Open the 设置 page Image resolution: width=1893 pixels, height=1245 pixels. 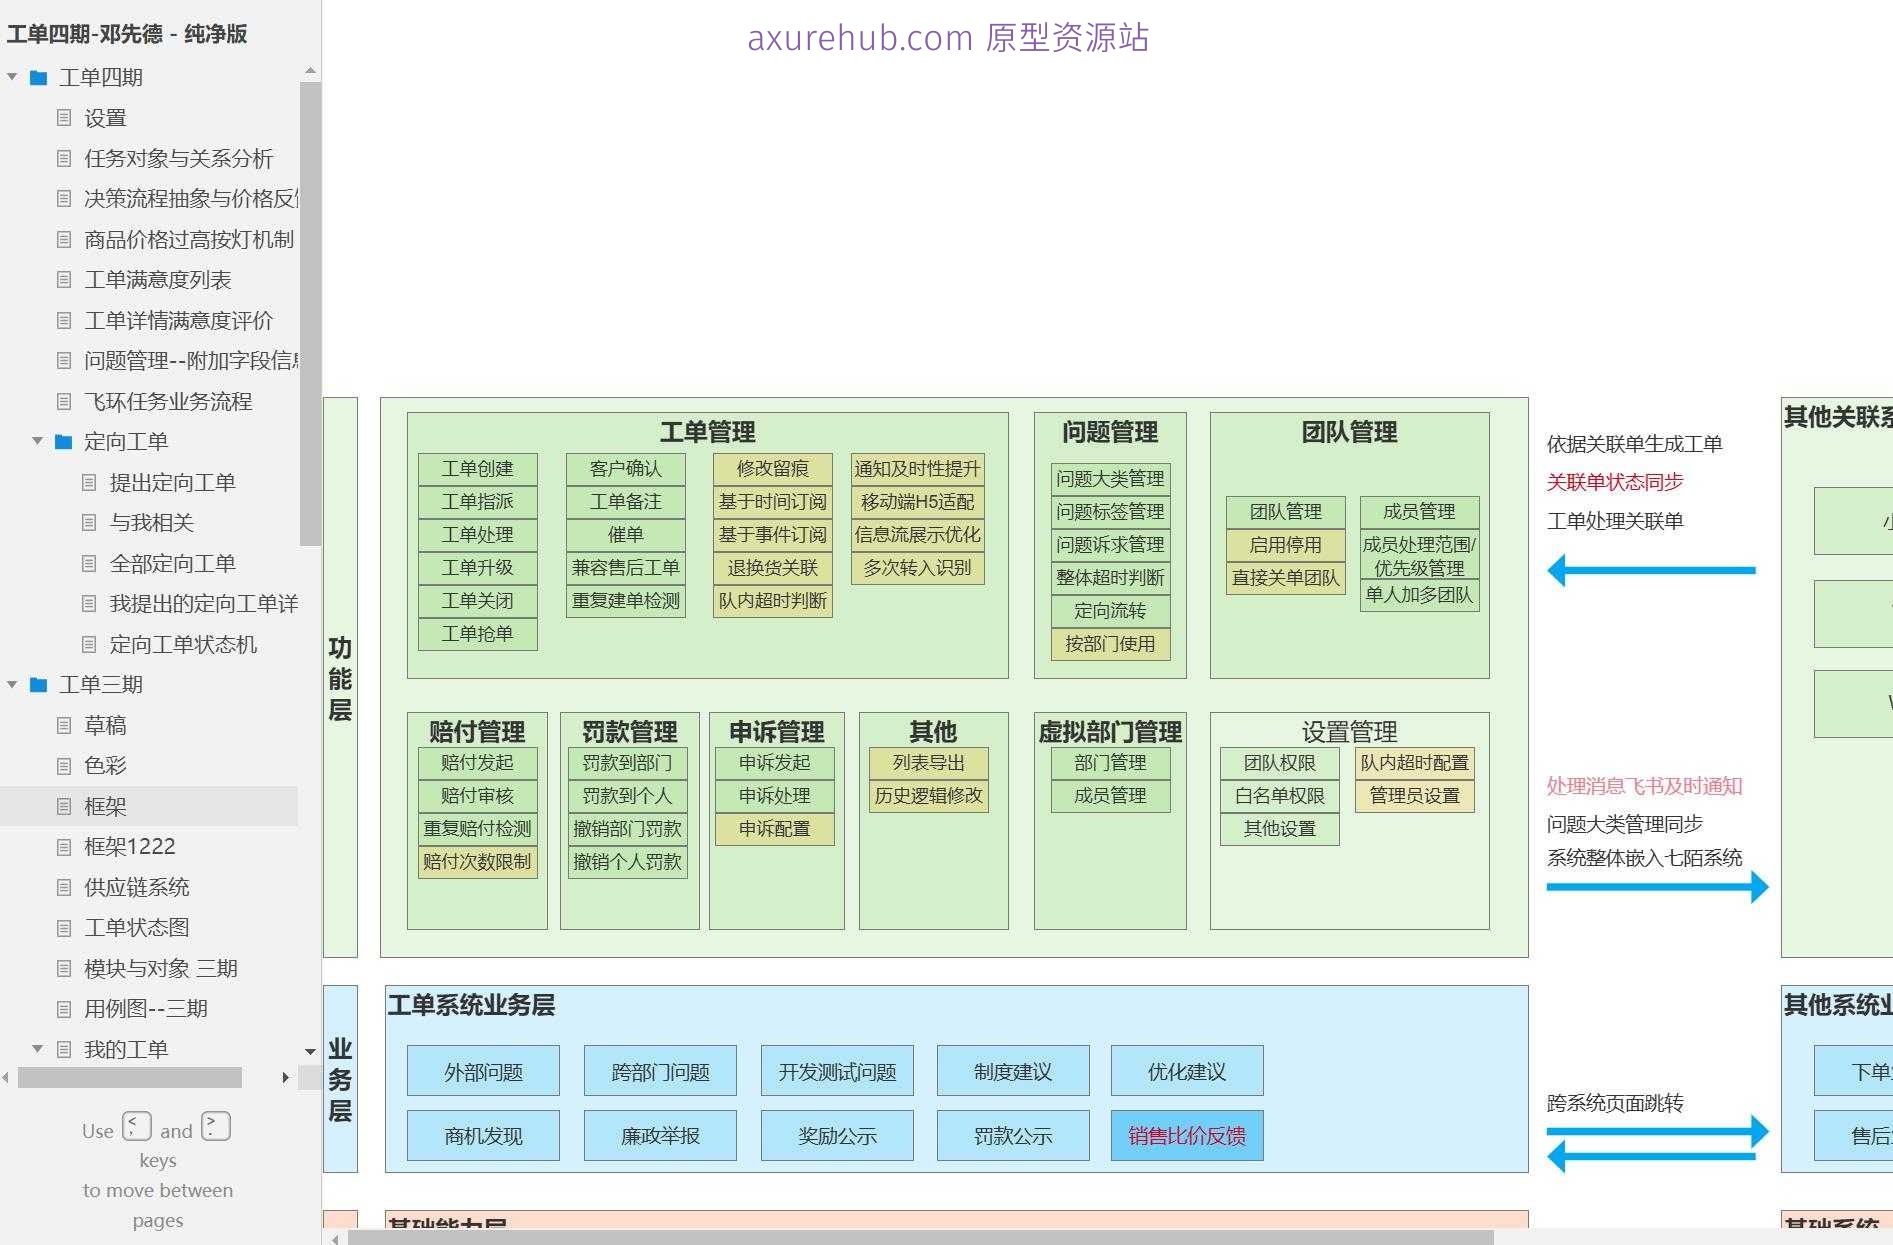pos(105,118)
